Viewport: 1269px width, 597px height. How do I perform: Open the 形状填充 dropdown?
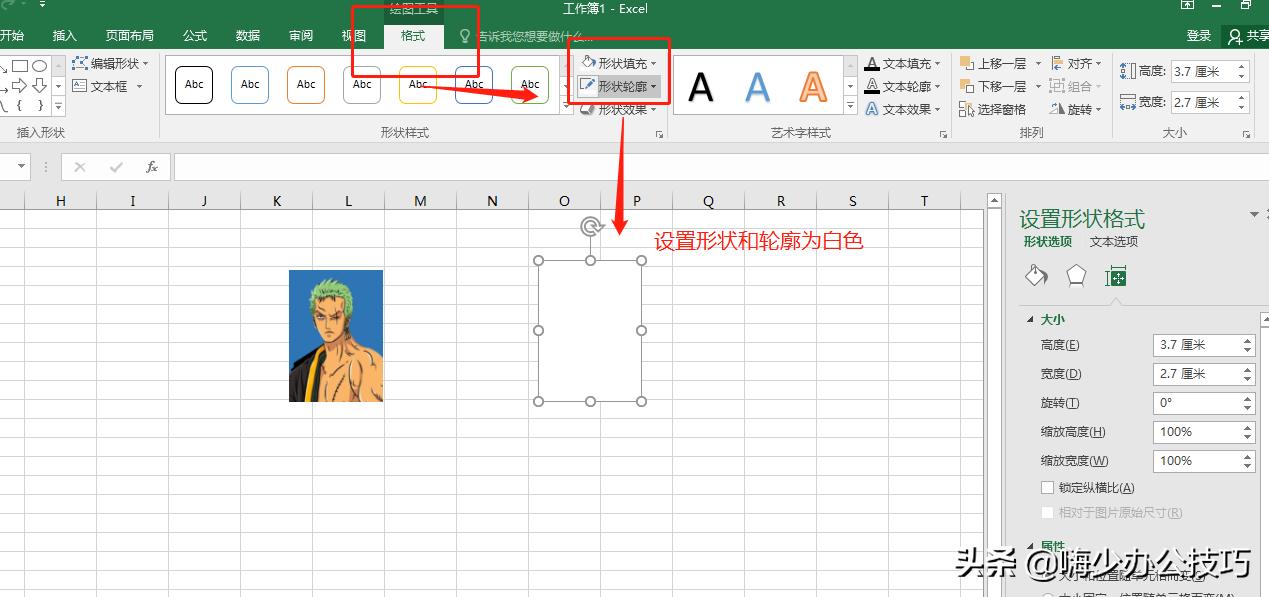pyautogui.click(x=617, y=62)
